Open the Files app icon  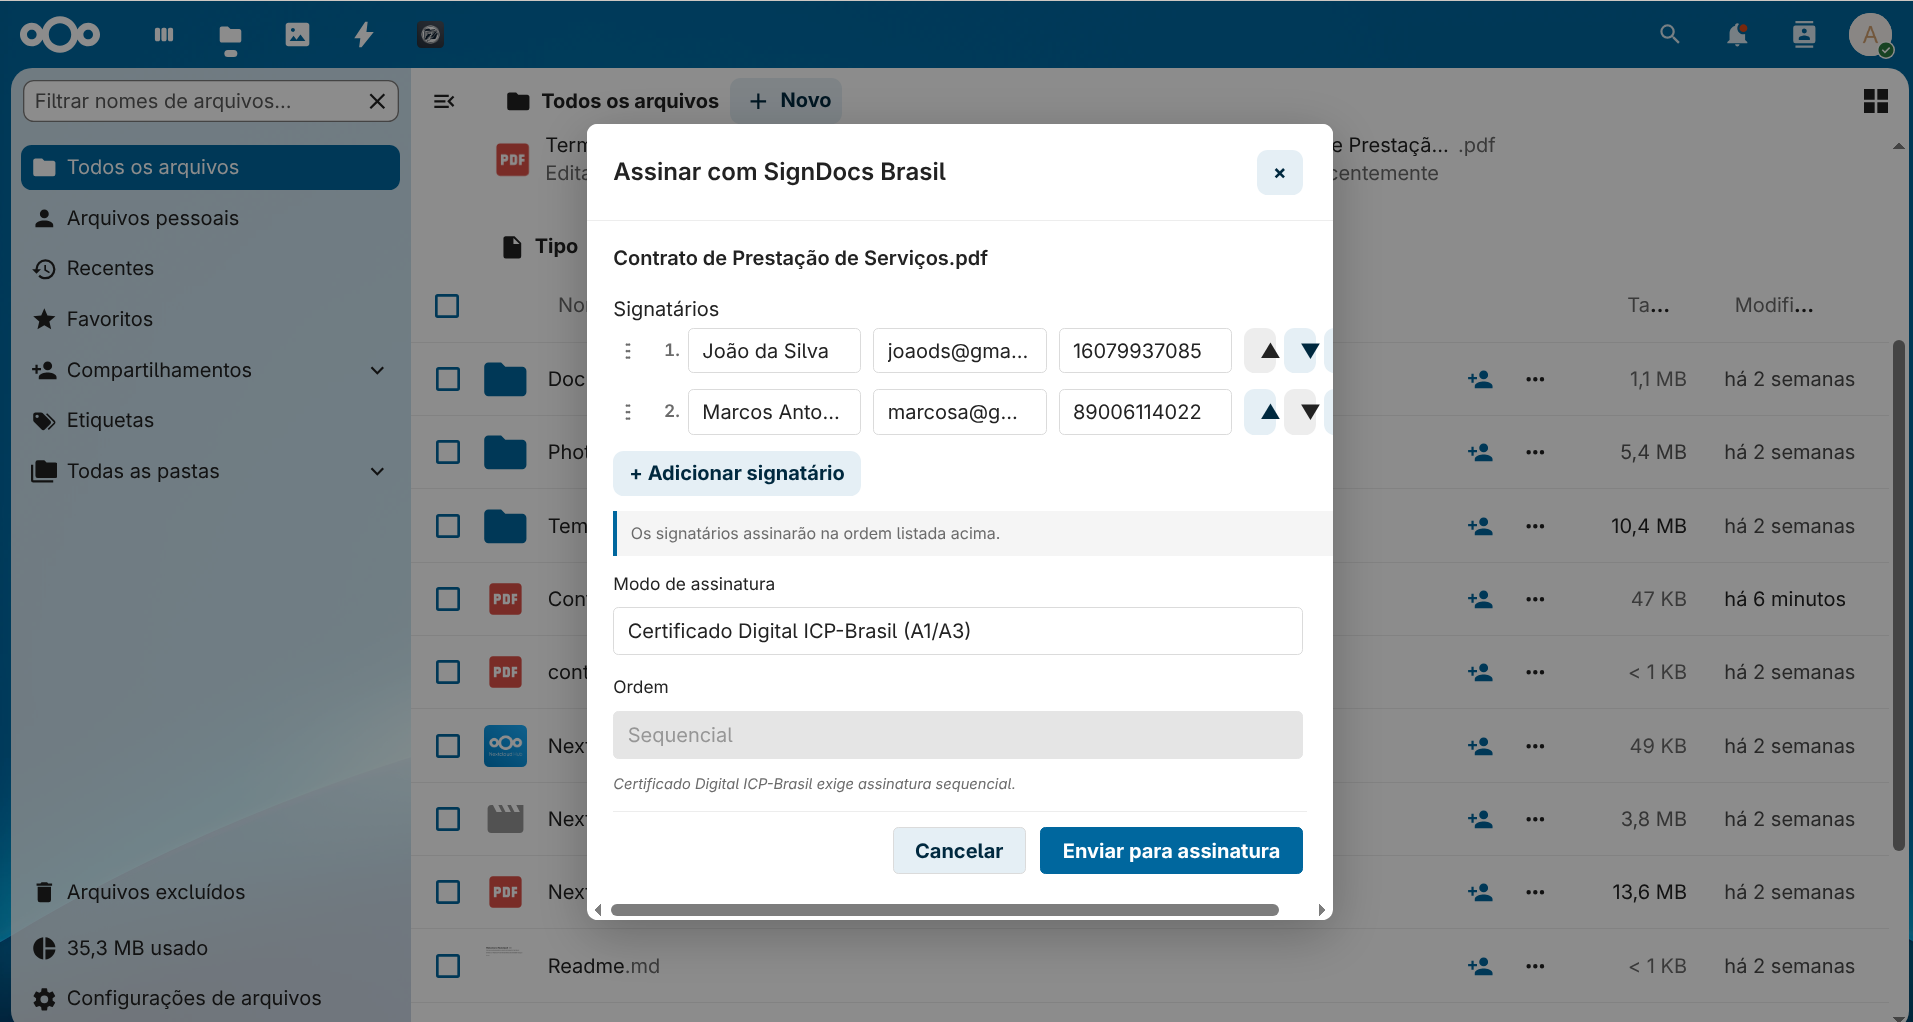pos(230,36)
